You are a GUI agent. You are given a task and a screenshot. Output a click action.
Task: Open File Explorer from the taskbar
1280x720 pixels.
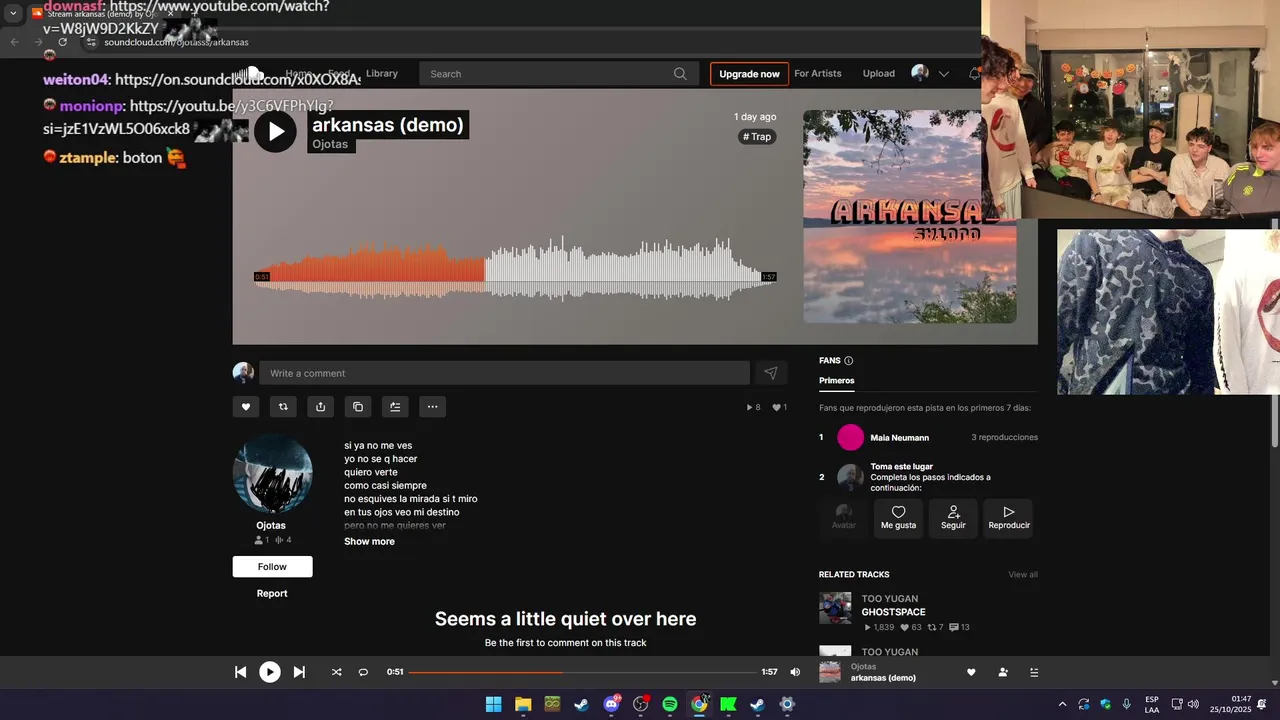(x=523, y=704)
